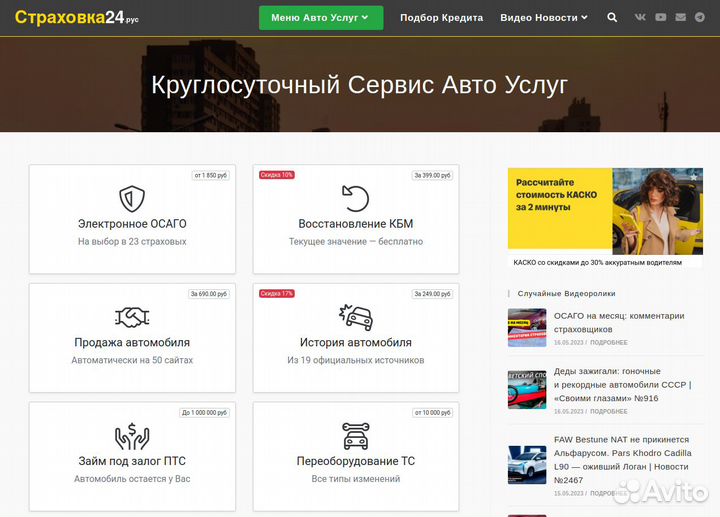Viewport: 720px width, 517px height.
Task: Click the Случайные Видеоролики section heading
Action: (566, 293)
